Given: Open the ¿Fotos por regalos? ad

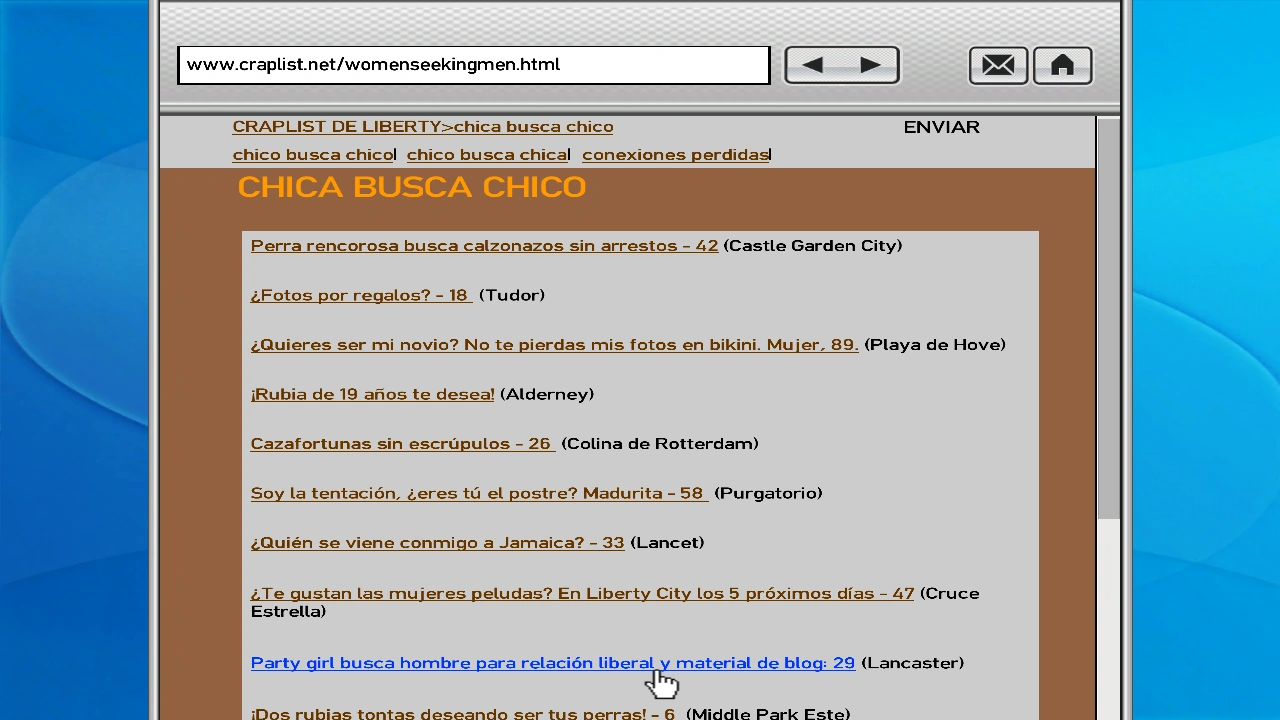Looking at the screenshot, I should pyautogui.click(x=361, y=295).
